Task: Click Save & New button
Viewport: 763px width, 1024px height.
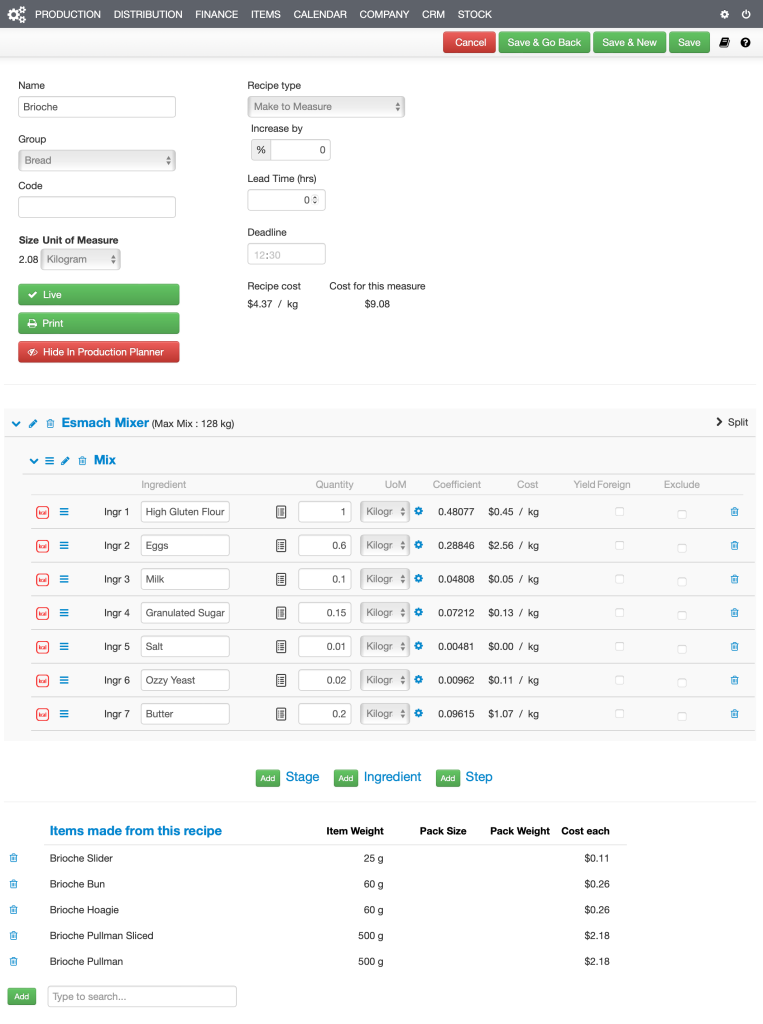Action: click(x=629, y=42)
